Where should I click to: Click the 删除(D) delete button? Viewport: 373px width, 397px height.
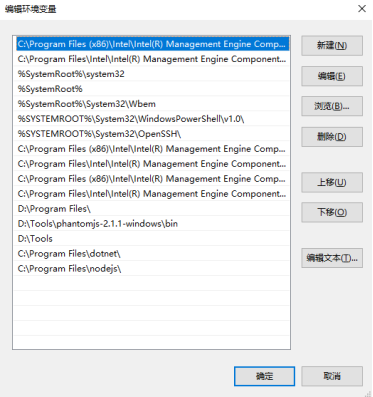pos(332,137)
